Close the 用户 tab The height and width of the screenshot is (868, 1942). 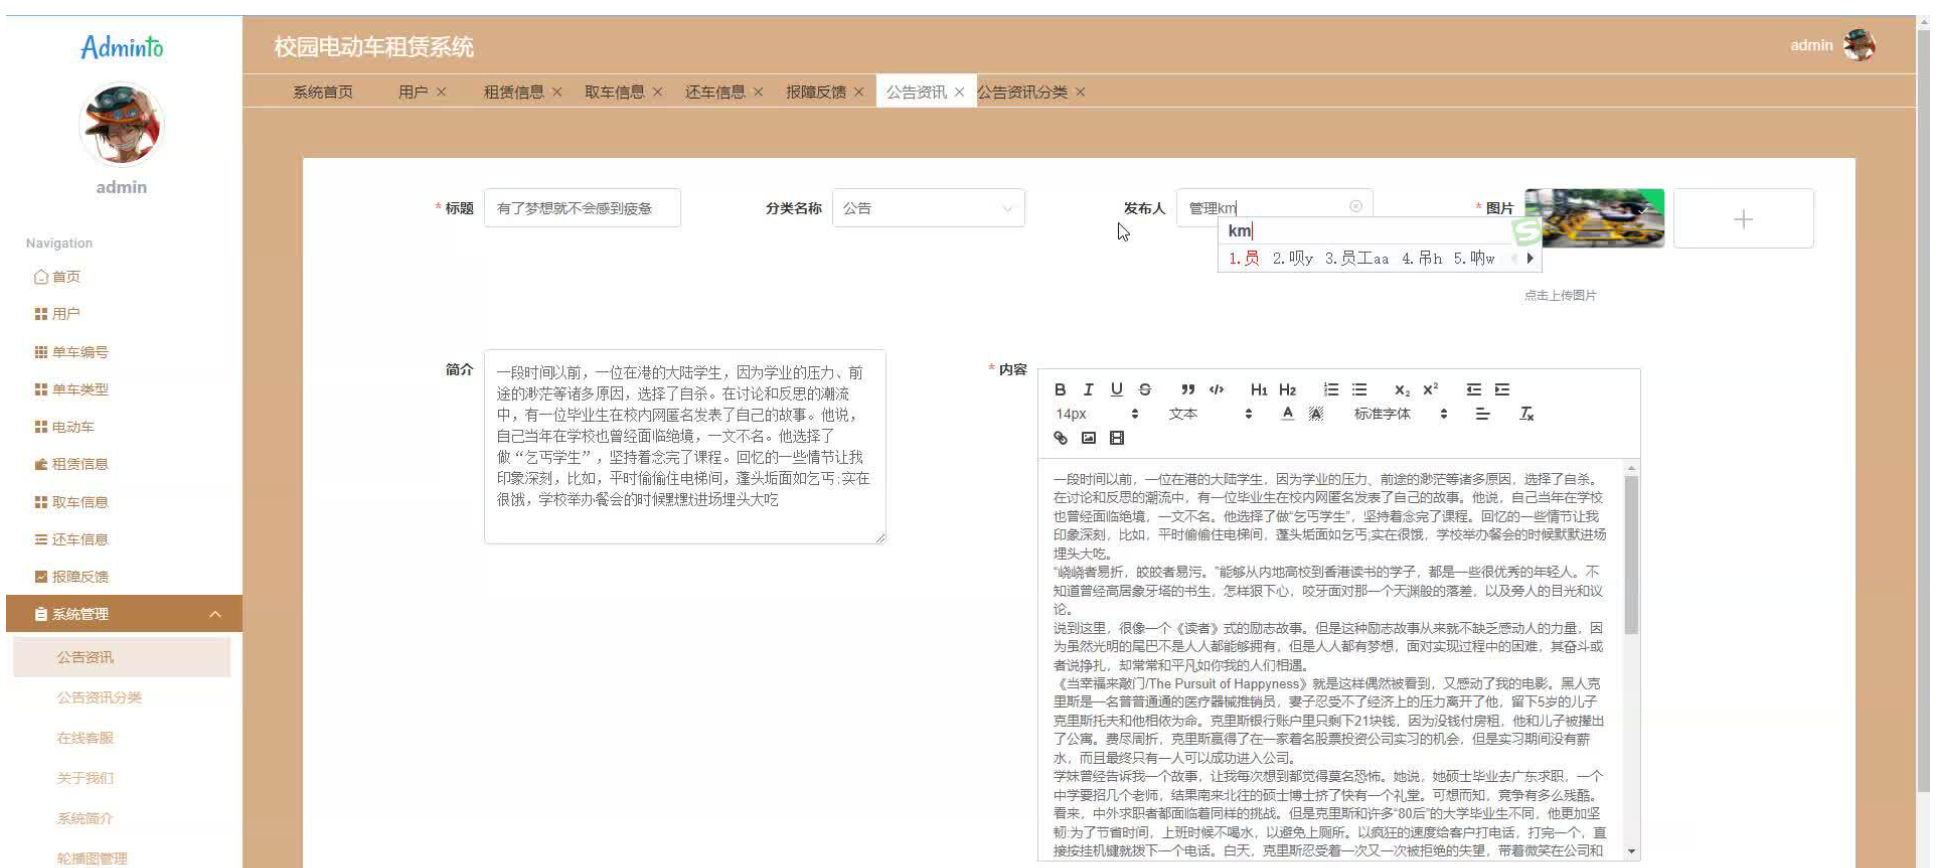coord(441,92)
